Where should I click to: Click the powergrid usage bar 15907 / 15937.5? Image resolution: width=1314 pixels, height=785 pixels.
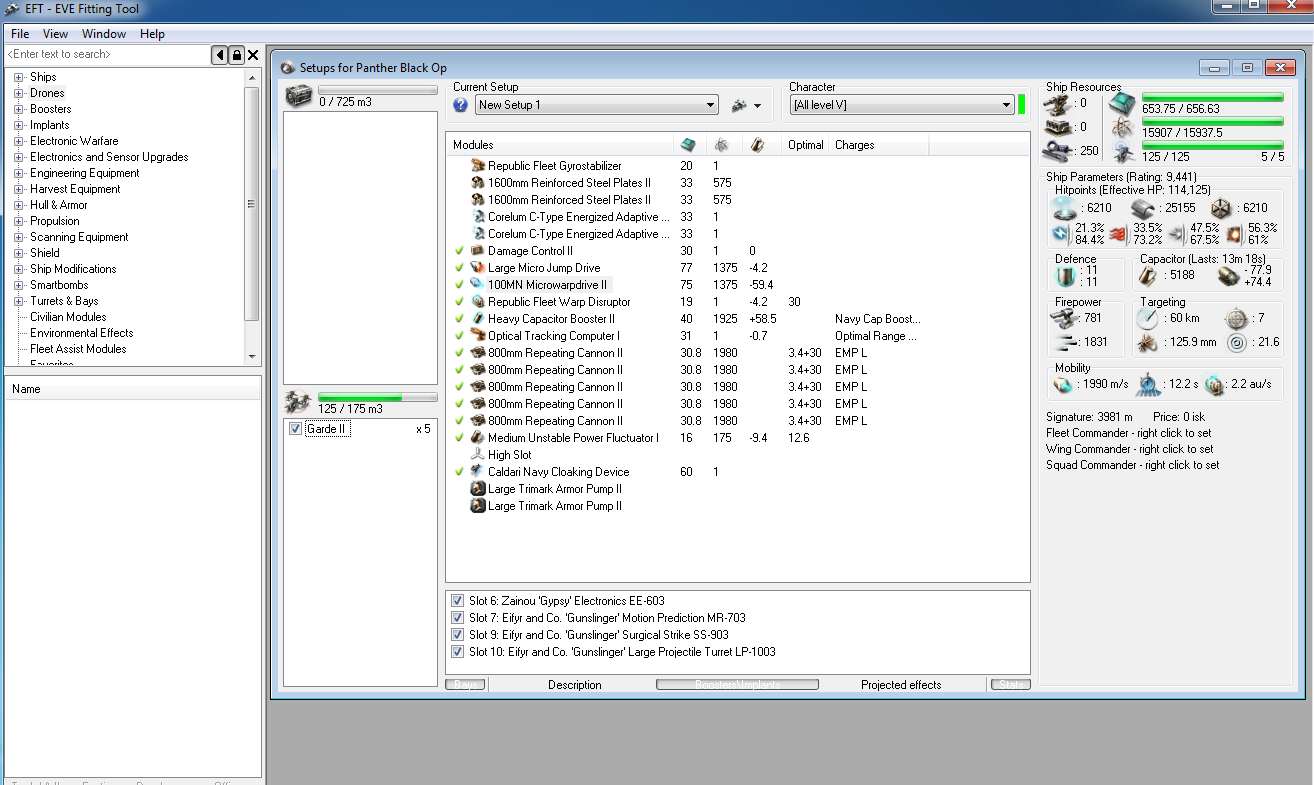[x=1211, y=122]
